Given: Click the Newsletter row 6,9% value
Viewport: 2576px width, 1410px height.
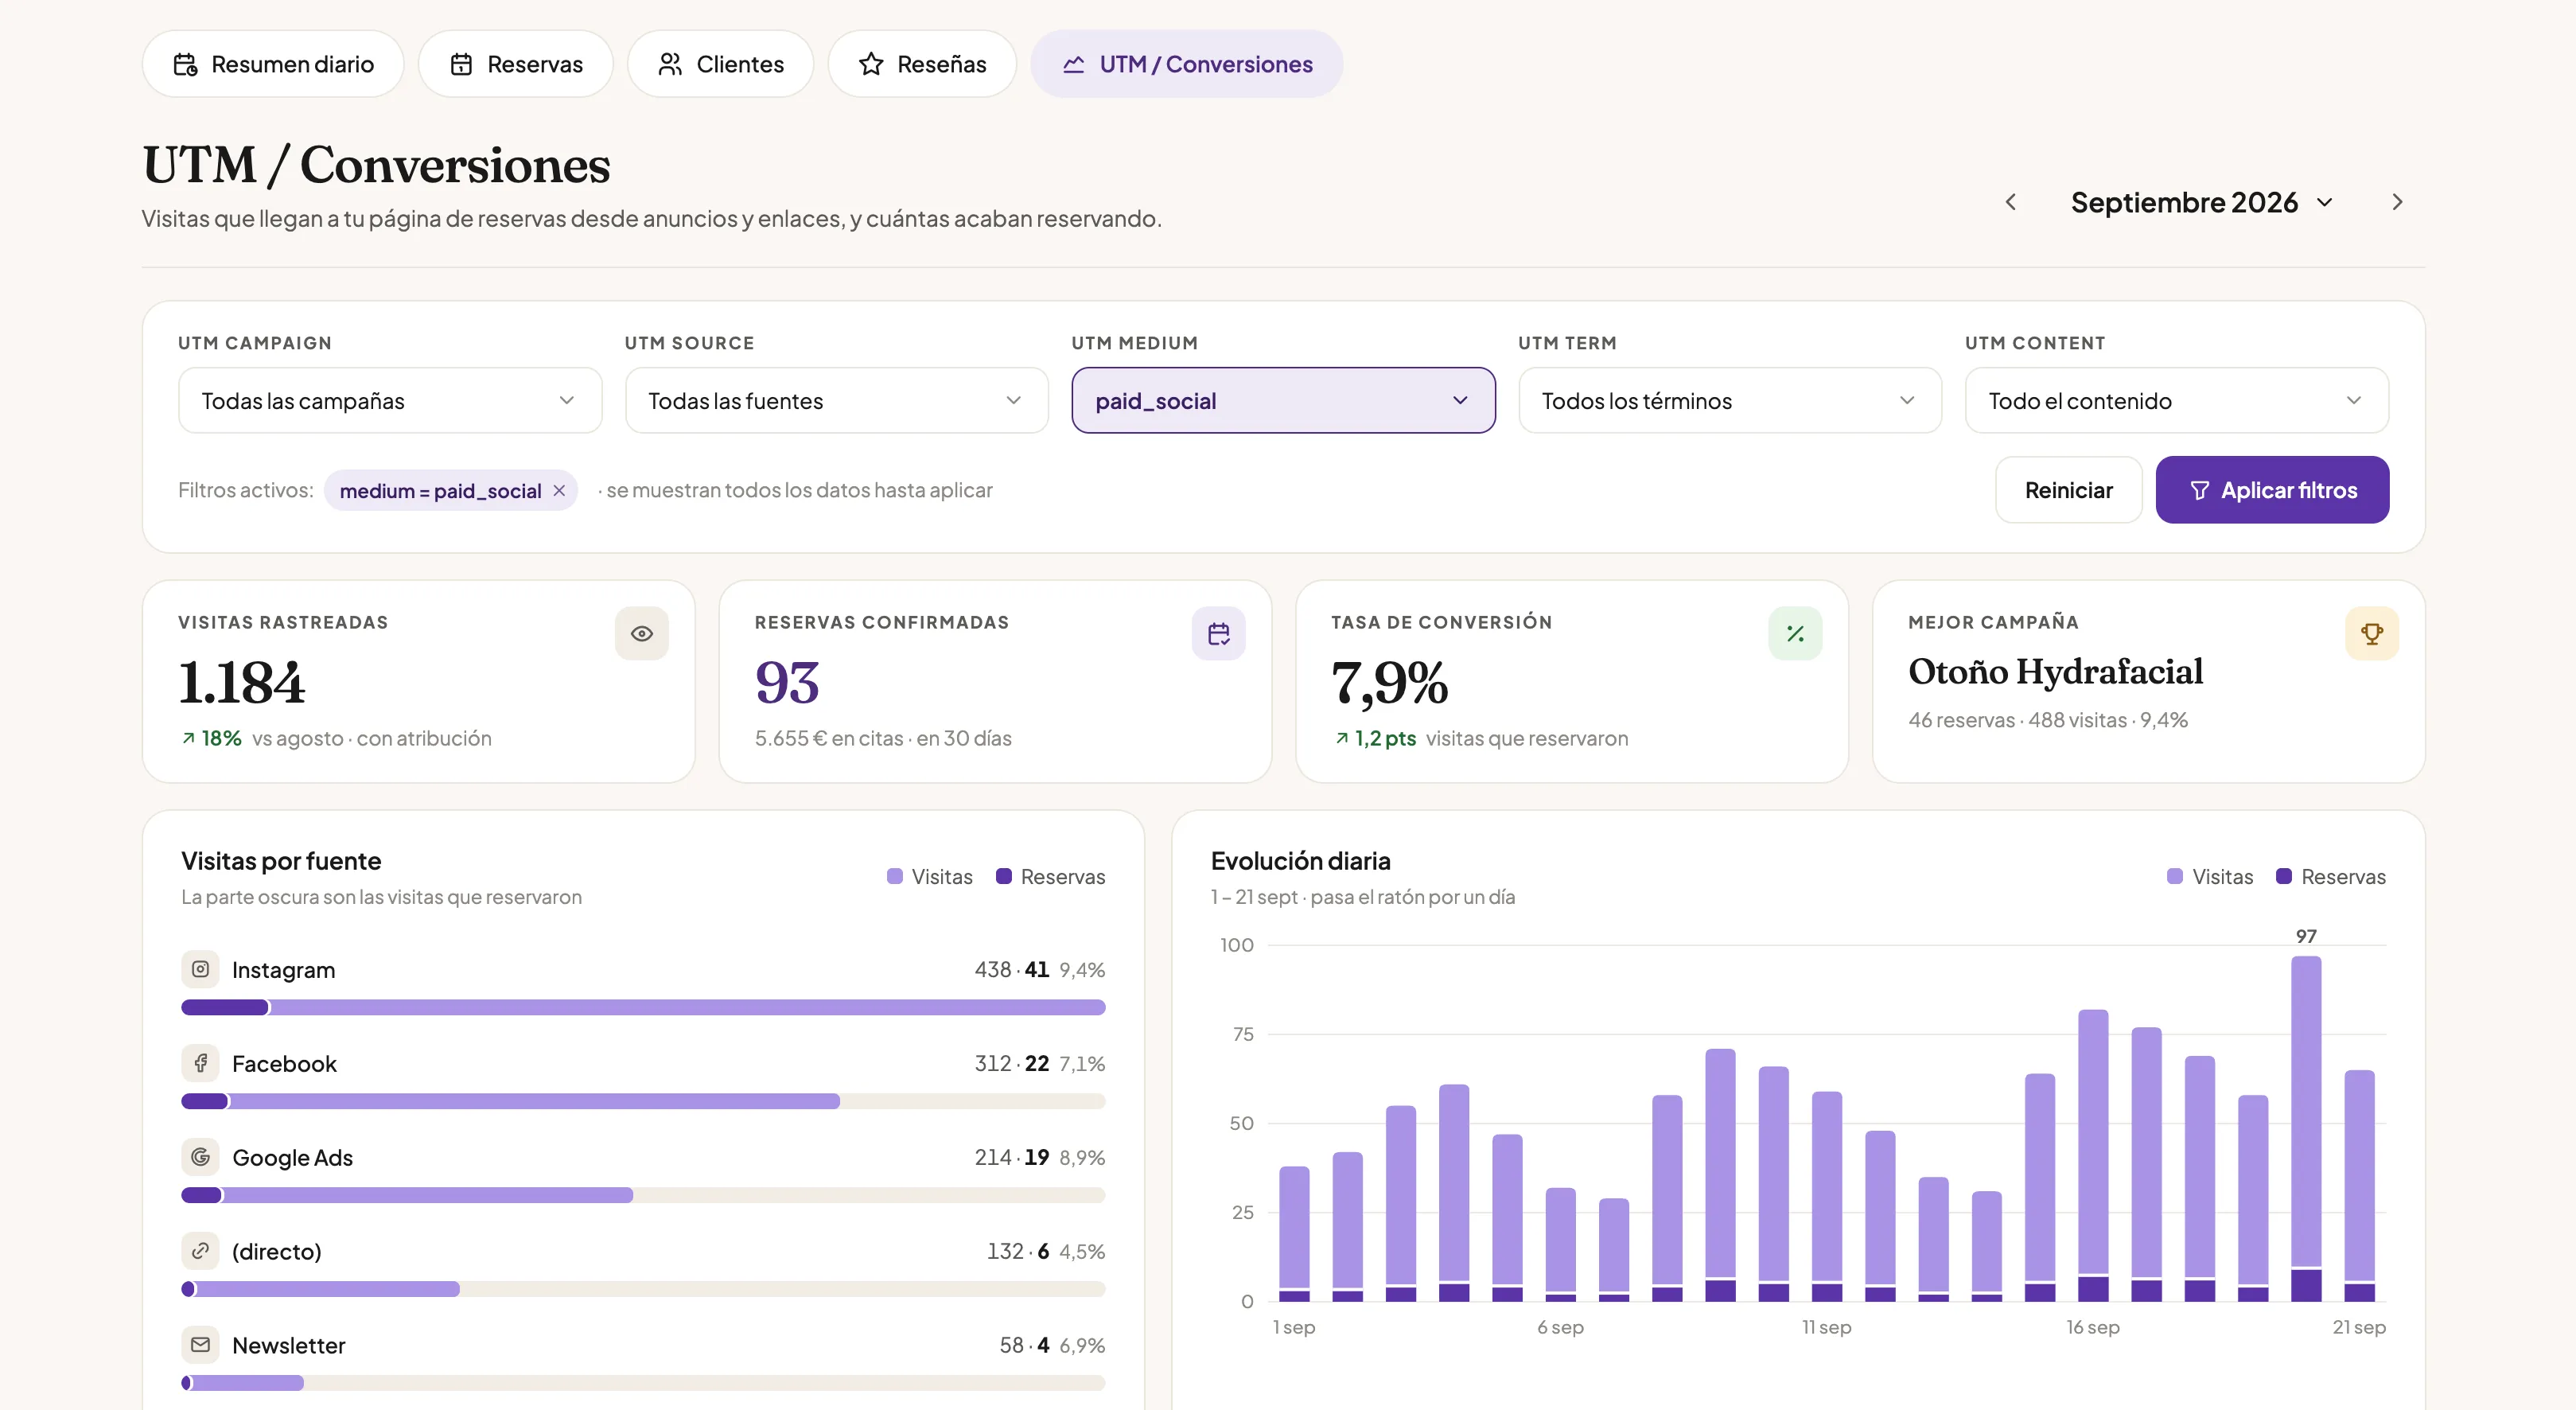Looking at the screenshot, I should (1082, 1346).
